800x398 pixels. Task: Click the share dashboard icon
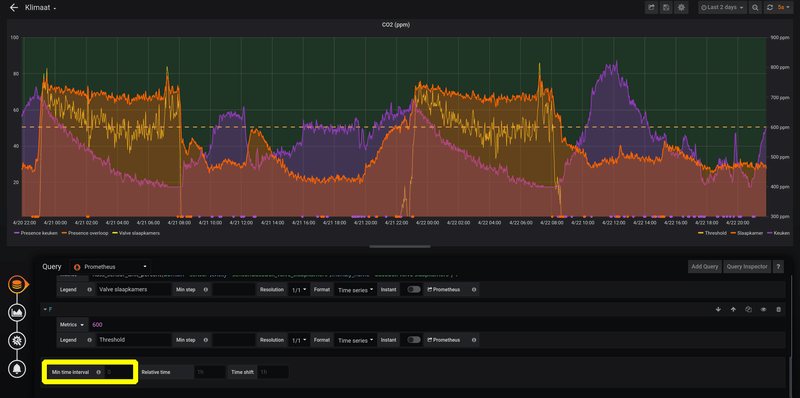point(652,8)
